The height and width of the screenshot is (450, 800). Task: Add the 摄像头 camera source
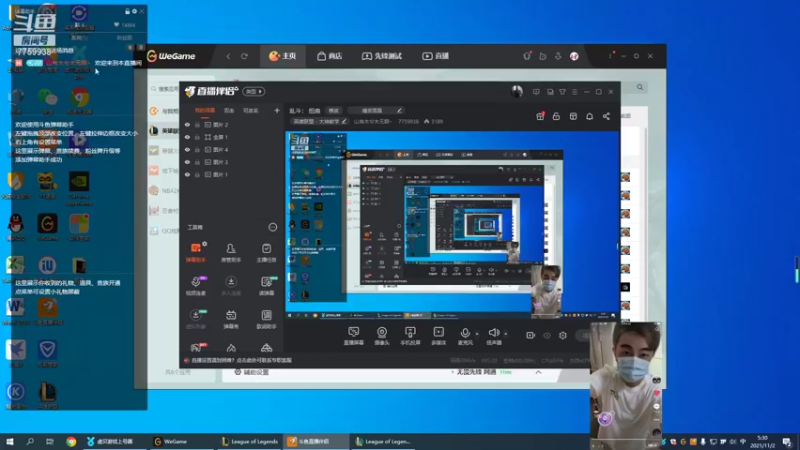[382, 336]
